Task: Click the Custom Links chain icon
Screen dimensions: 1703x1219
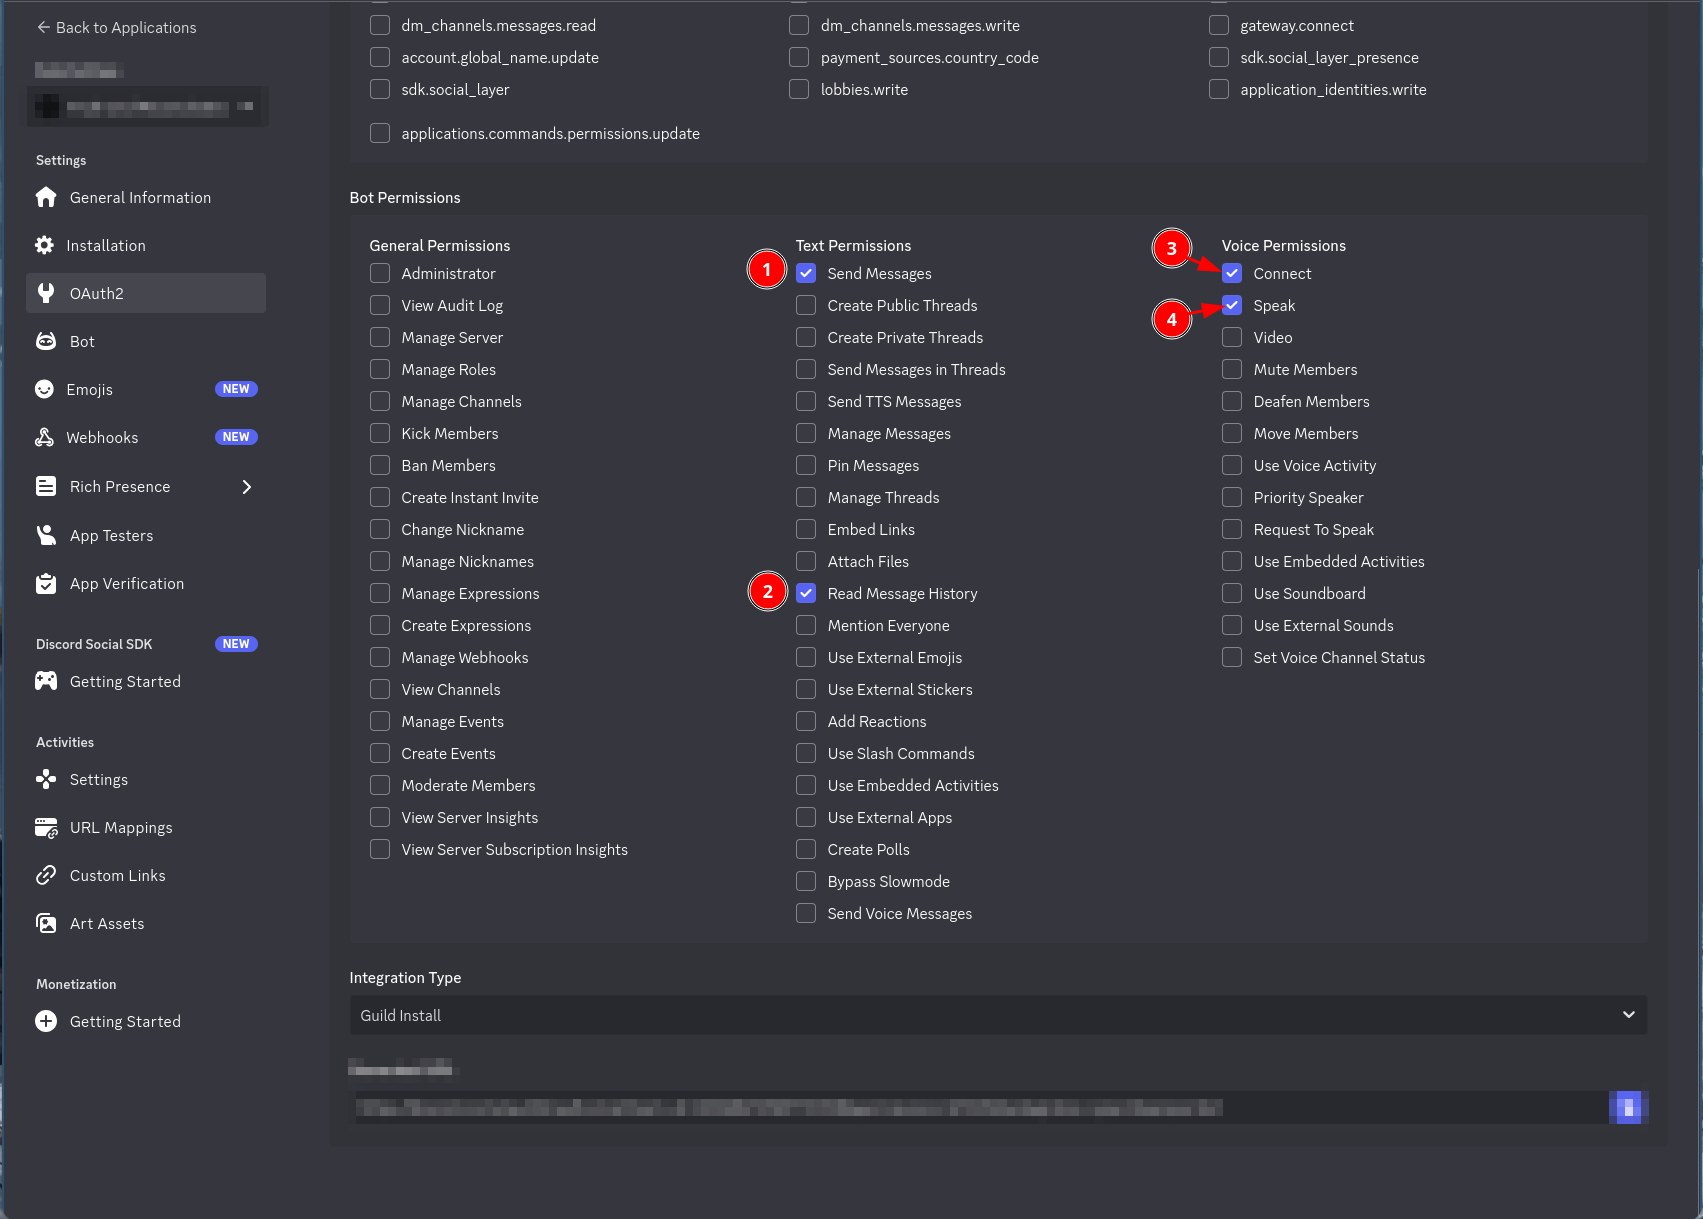Action: 46,875
